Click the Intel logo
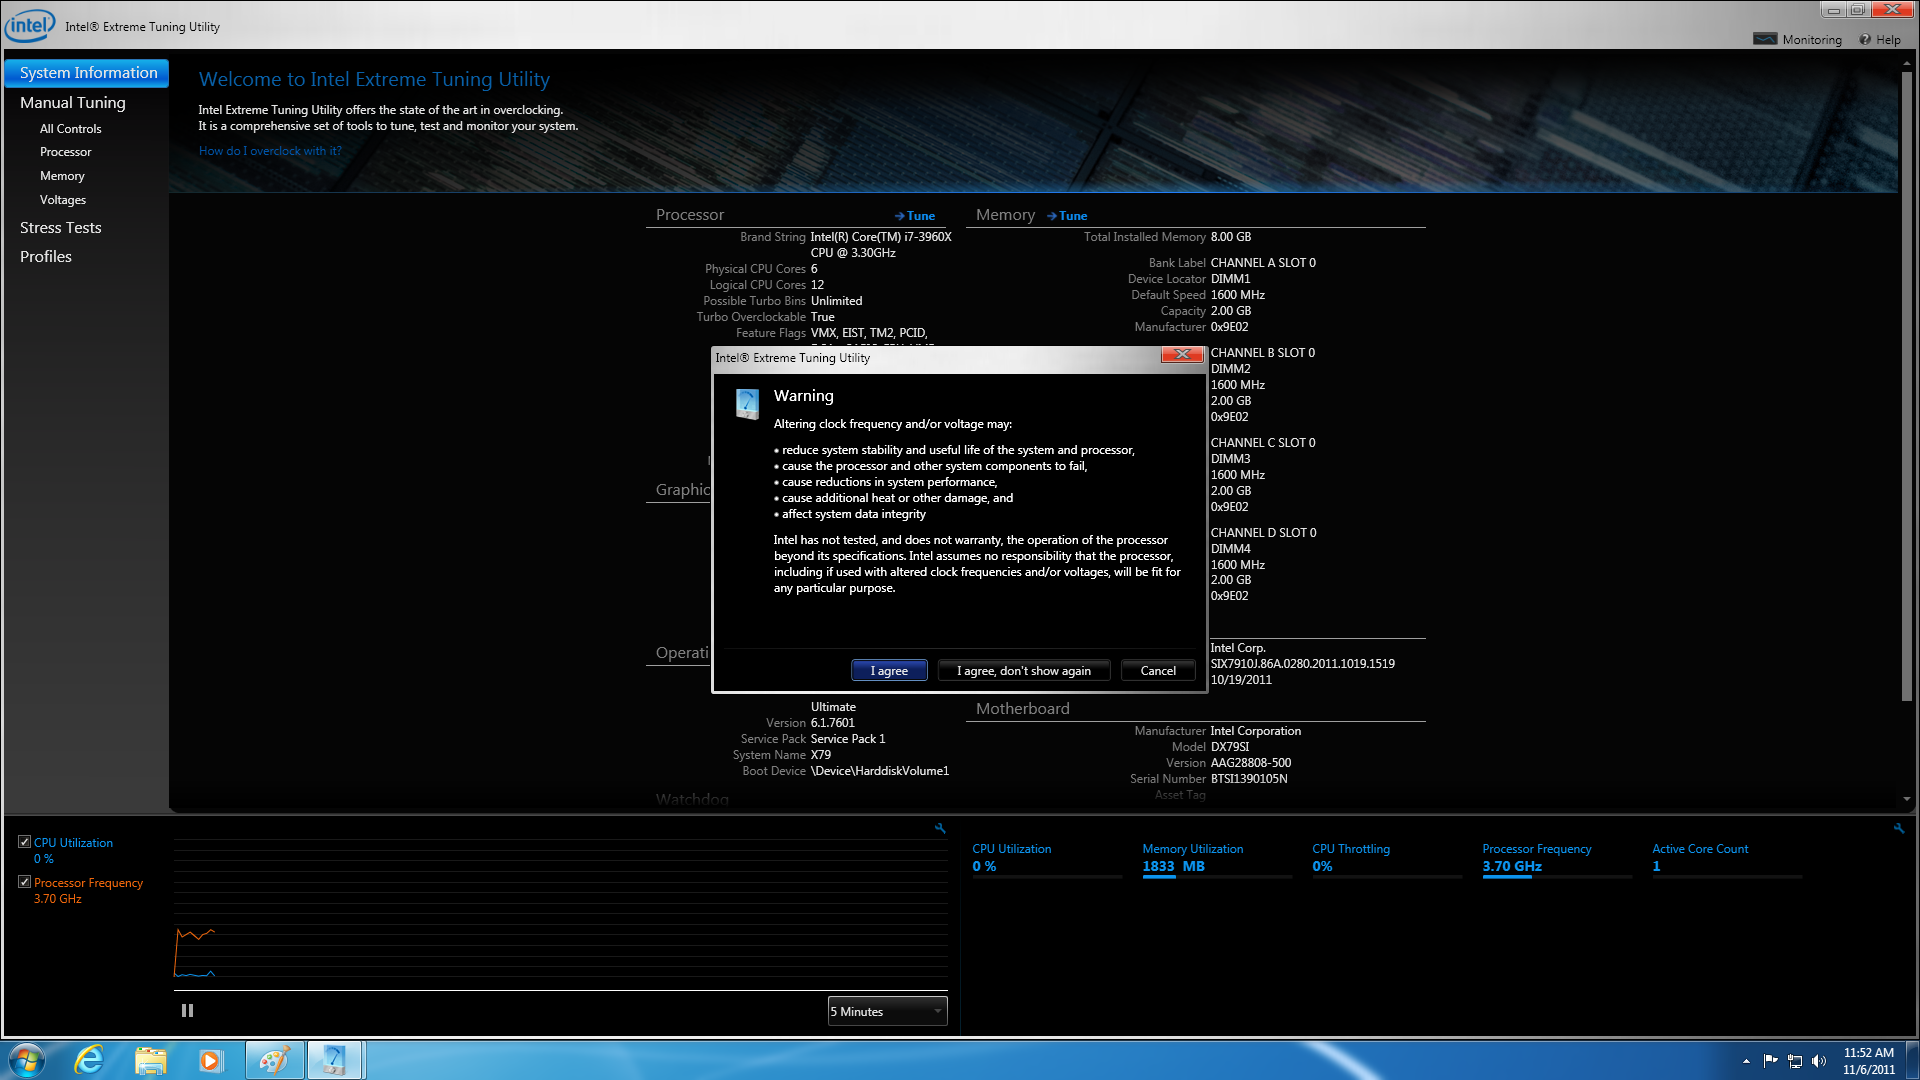The image size is (1920, 1080). [30, 25]
